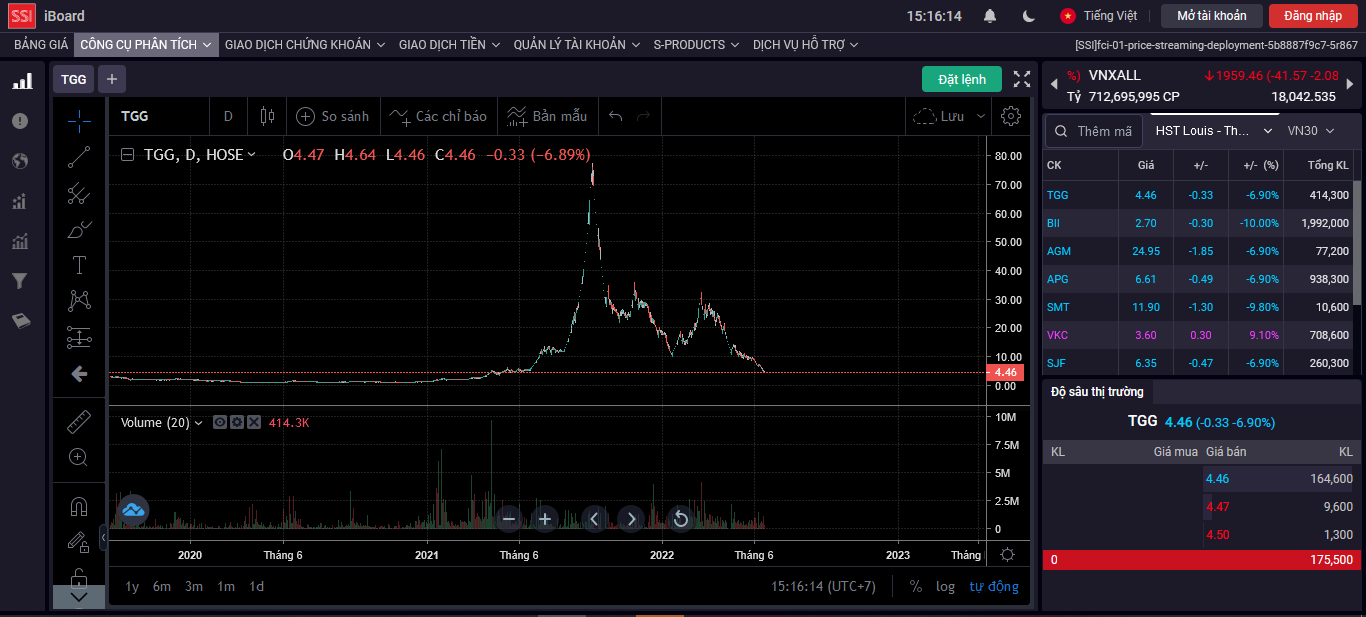Remove the Volume indicator with X

tap(254, 423)
